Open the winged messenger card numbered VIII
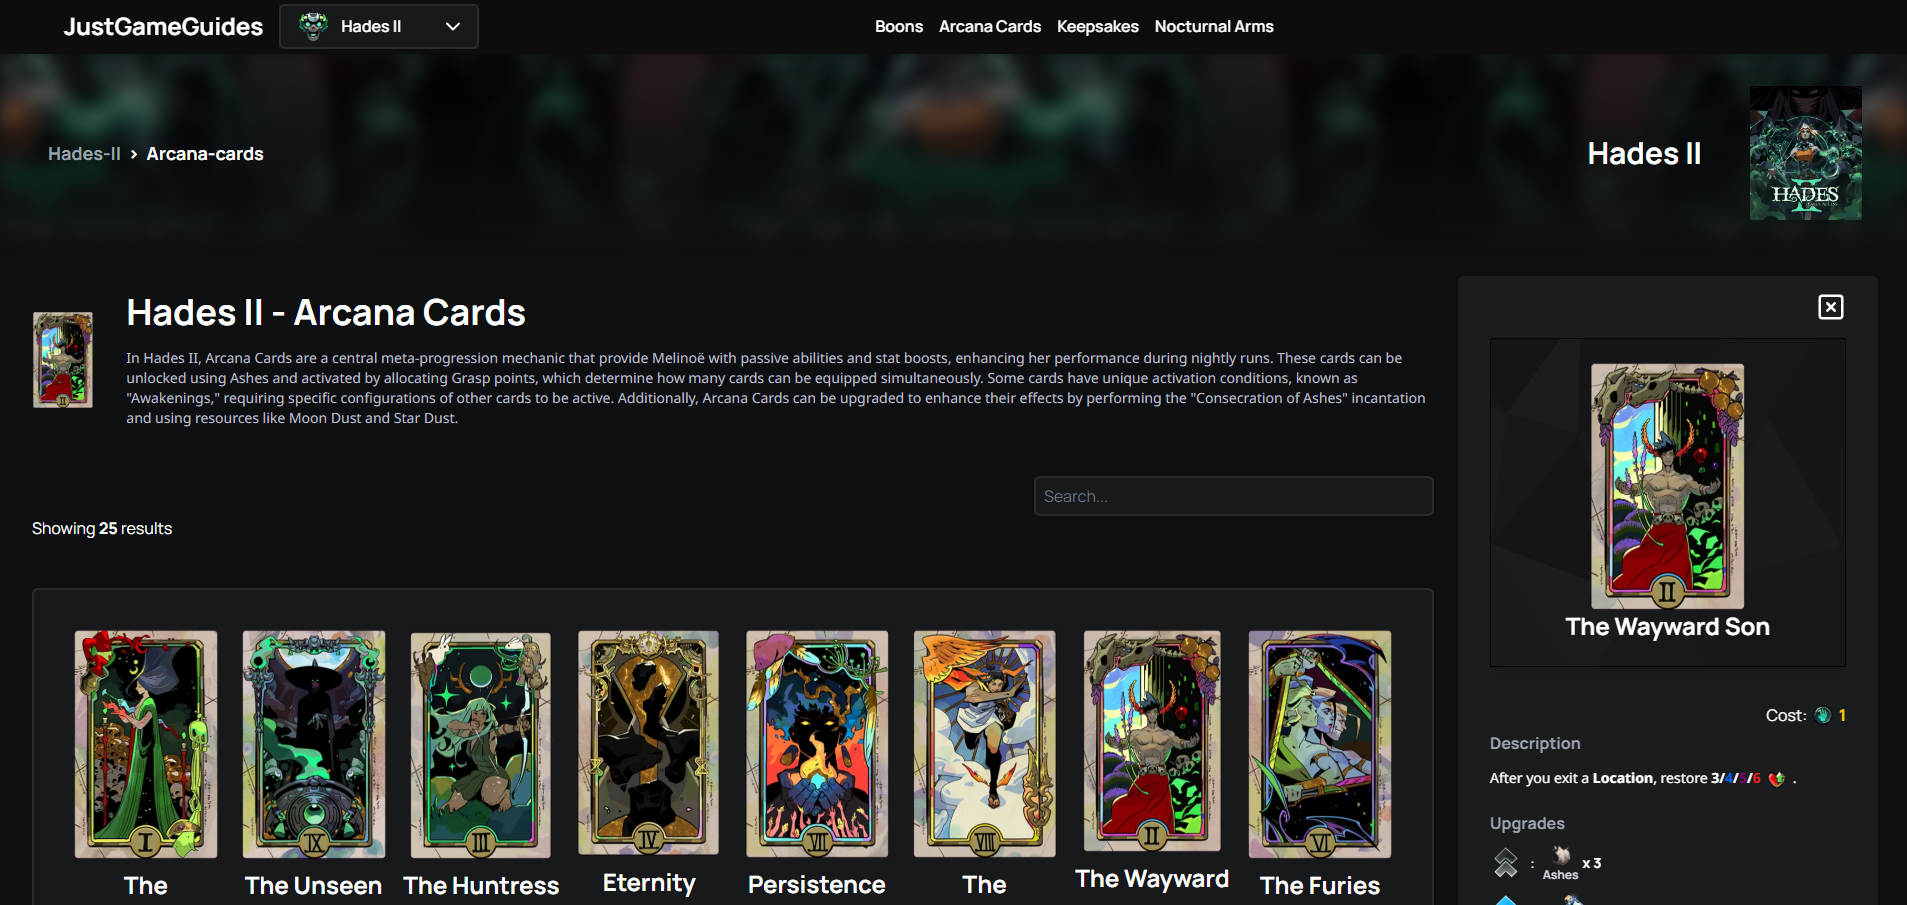Viewport: 1907px width, 905px height. pyautogui.click(x=985, y=744)
